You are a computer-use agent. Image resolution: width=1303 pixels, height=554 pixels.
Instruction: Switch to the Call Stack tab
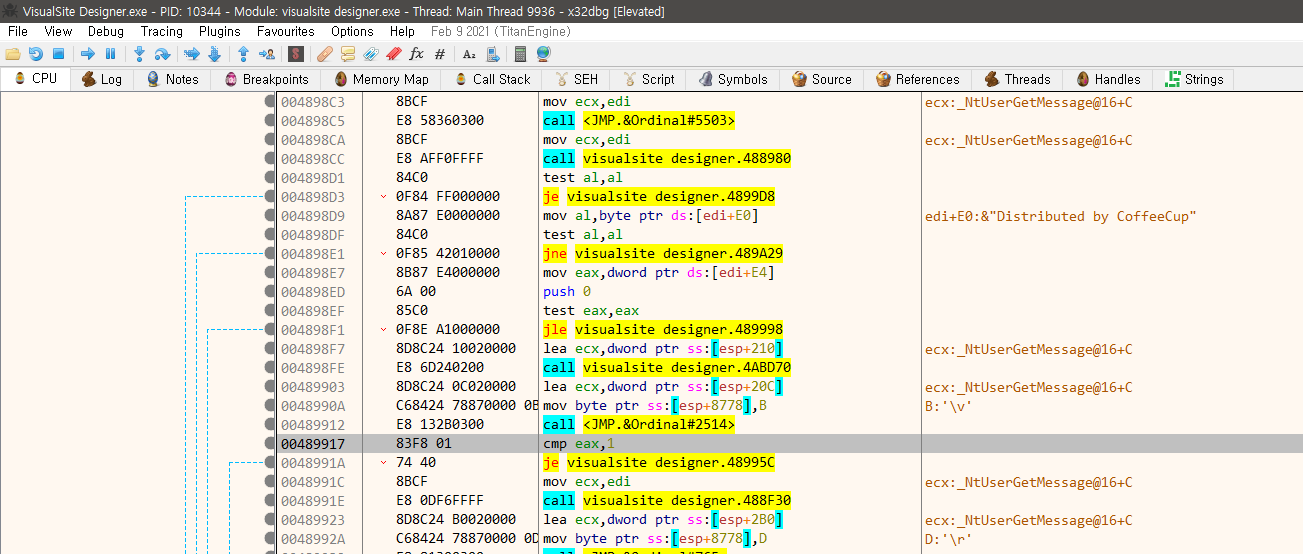pos(492,79)
